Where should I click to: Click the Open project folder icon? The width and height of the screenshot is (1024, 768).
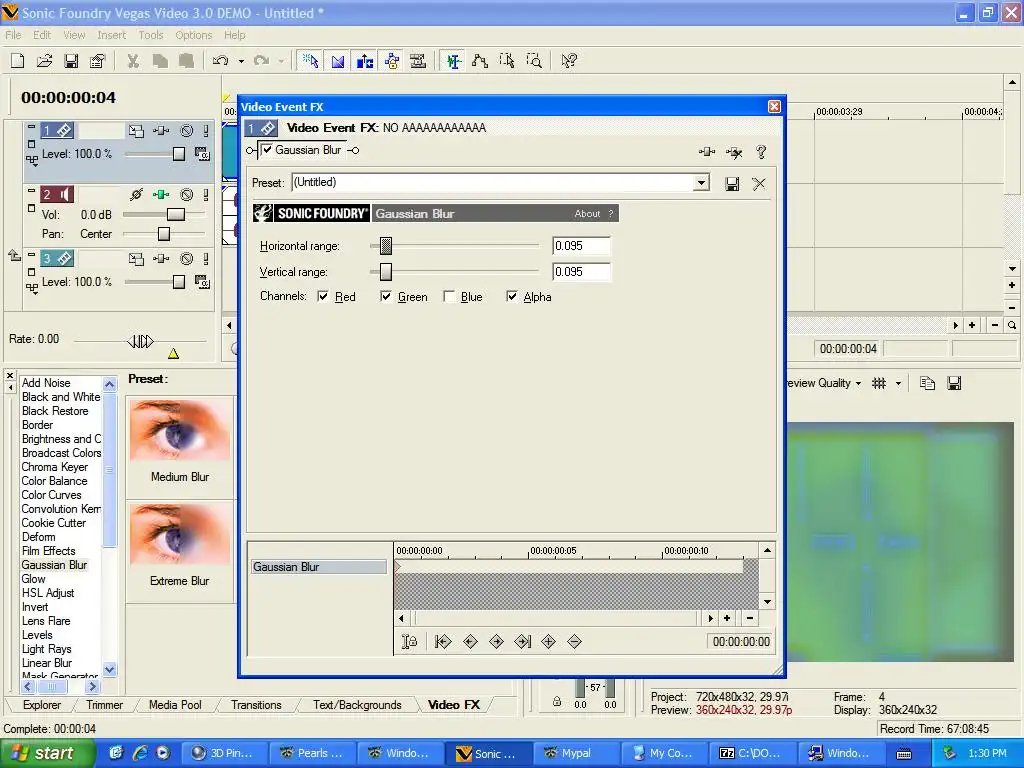44,61
